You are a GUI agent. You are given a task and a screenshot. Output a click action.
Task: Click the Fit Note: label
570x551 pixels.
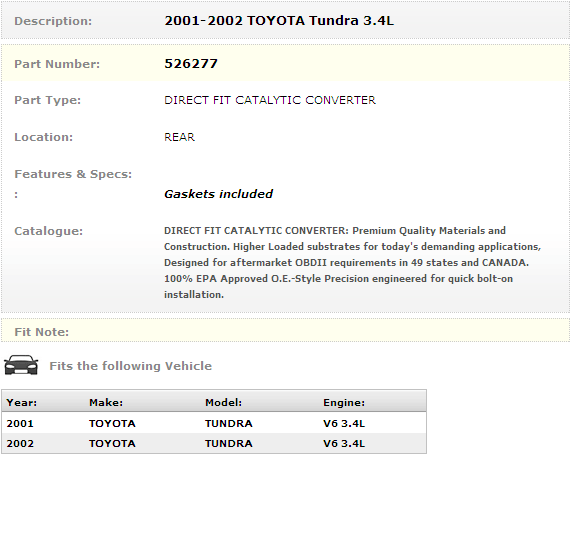[41, 332]
